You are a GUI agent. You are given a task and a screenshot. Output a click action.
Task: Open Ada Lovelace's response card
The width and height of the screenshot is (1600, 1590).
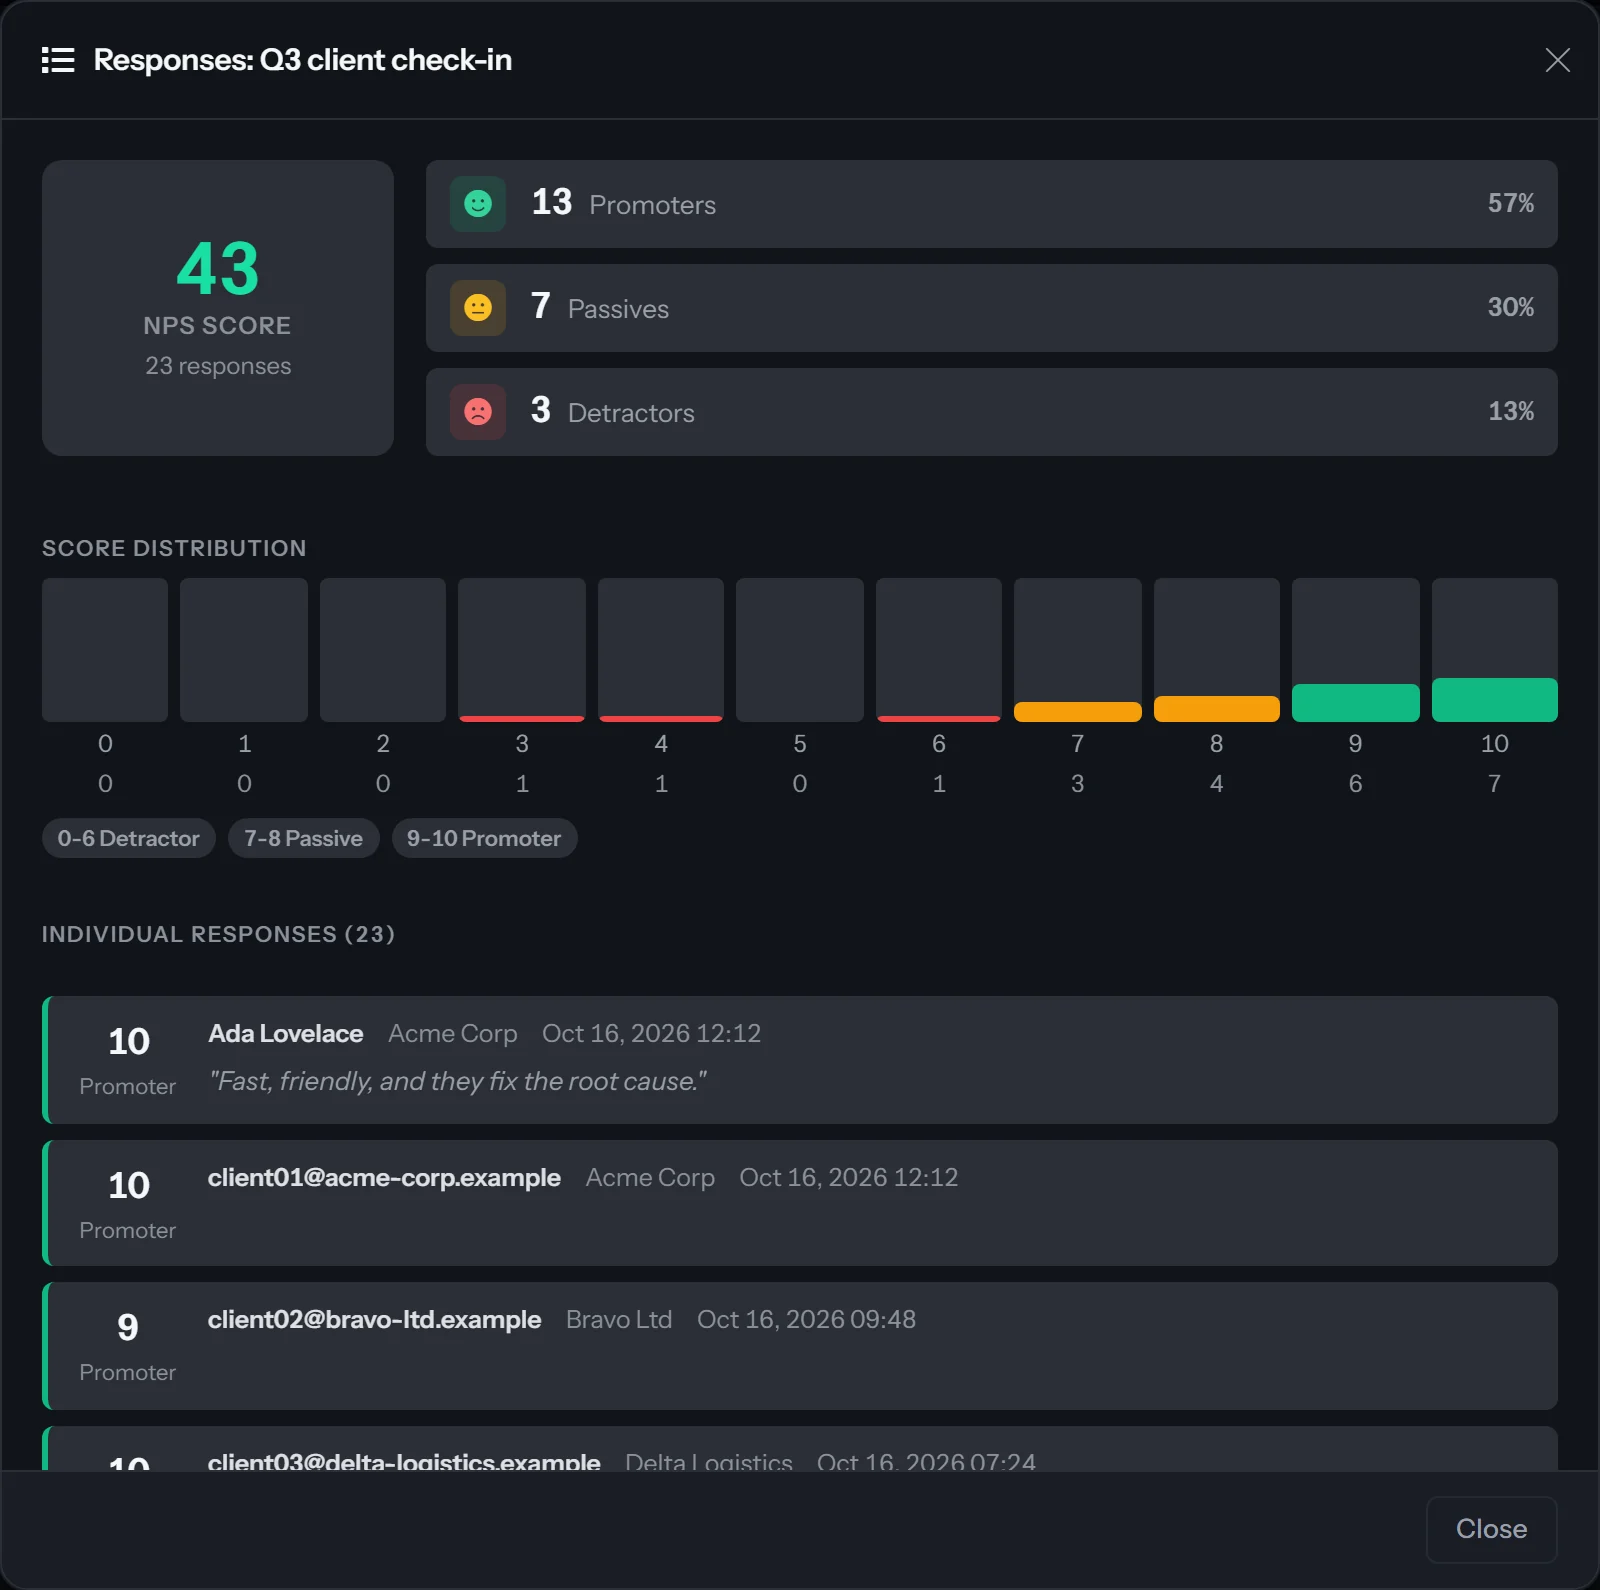[800, 1060]
